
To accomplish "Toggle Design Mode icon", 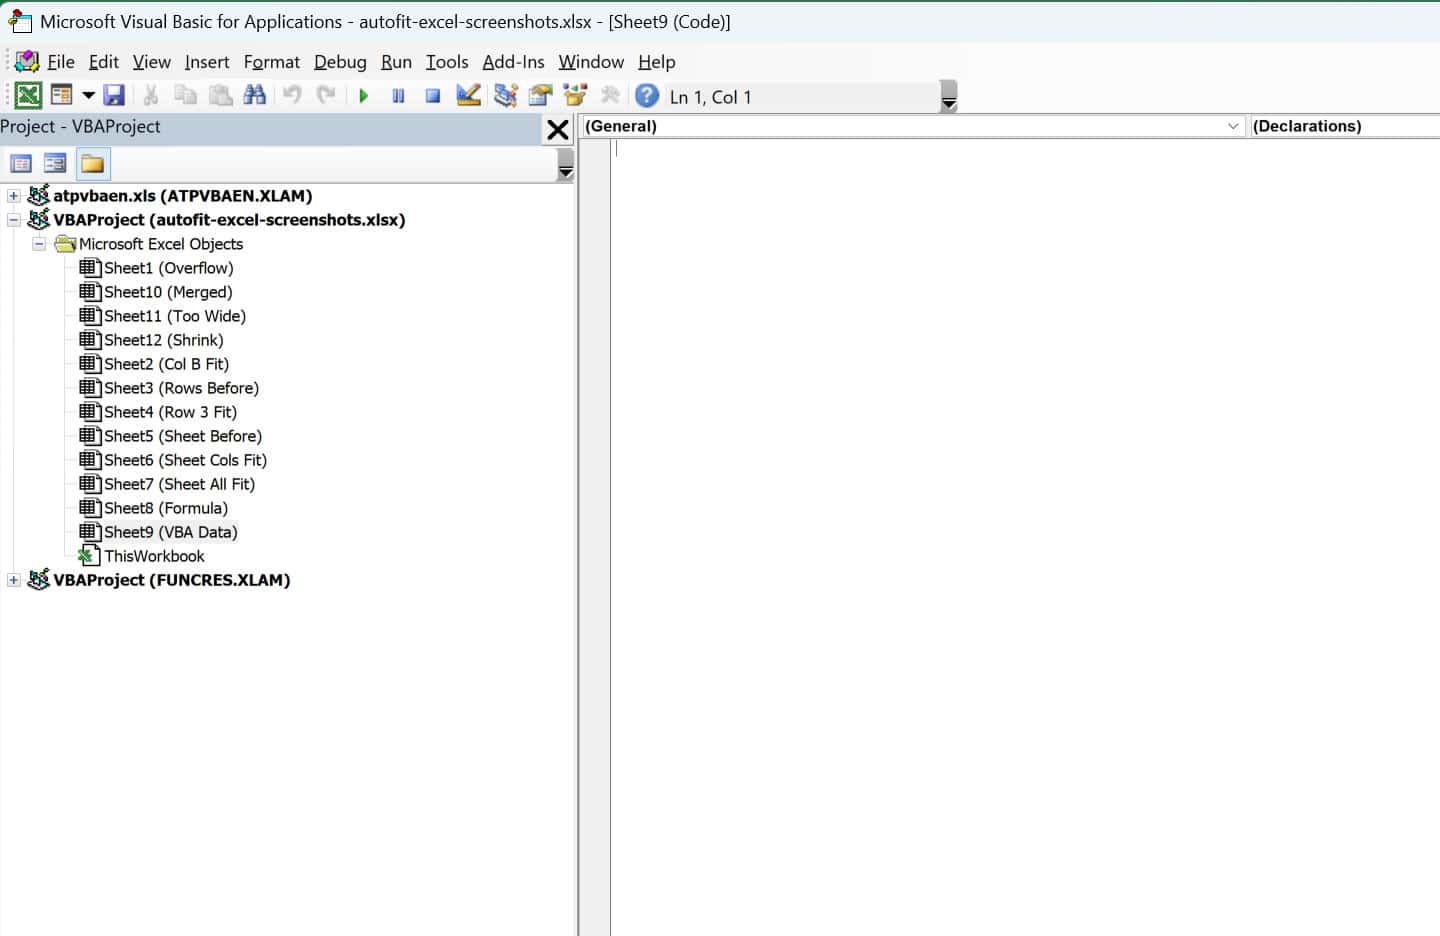I will tap(468, 96).
